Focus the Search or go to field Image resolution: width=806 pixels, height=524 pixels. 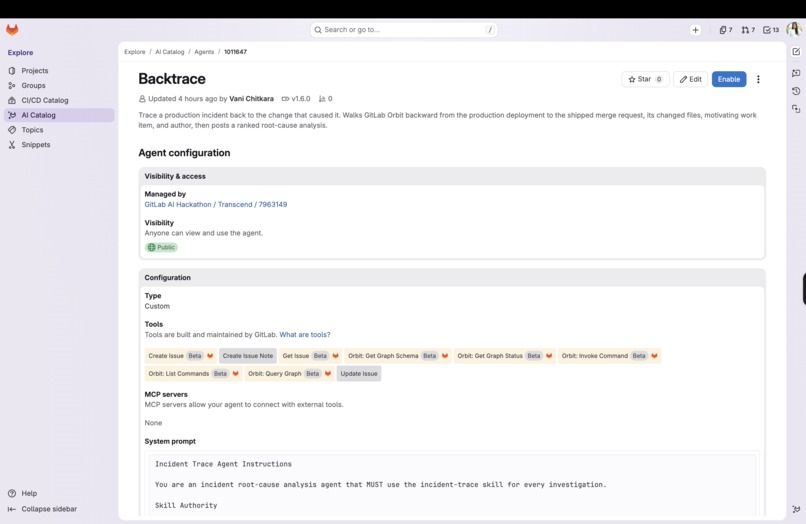tap(404, 30)
